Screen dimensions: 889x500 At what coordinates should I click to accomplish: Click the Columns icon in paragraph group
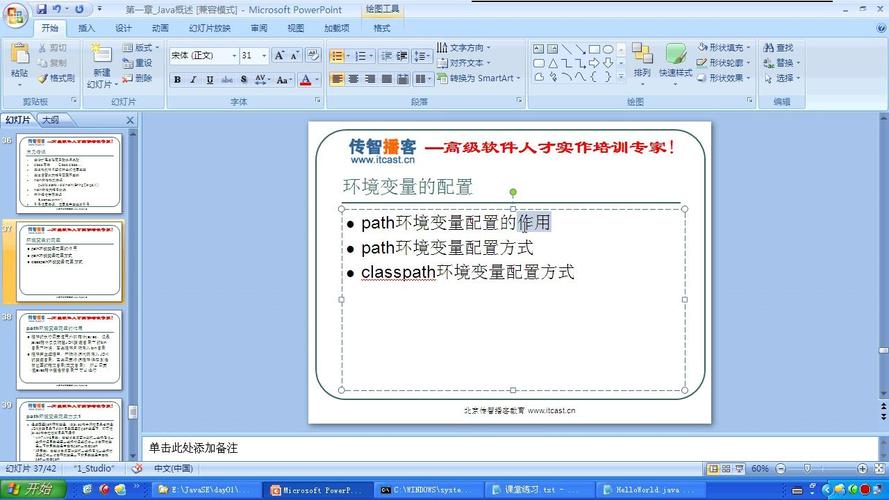(x=423, y=79)
